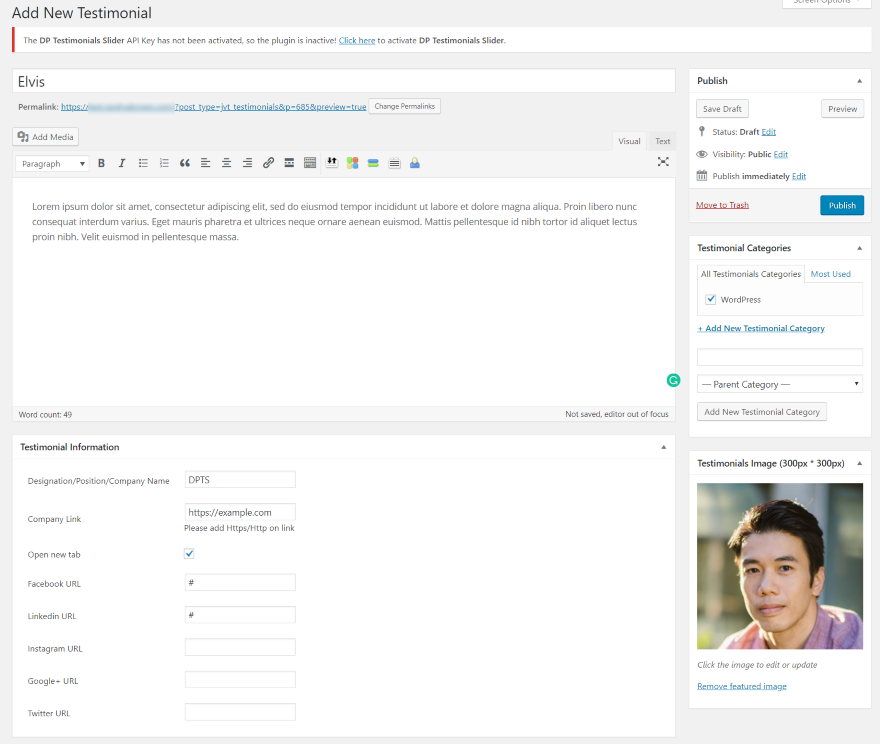This screenshot has height=744, width=880.
Task: Click the blue Publish button
Action: click(x=841, y=205)
